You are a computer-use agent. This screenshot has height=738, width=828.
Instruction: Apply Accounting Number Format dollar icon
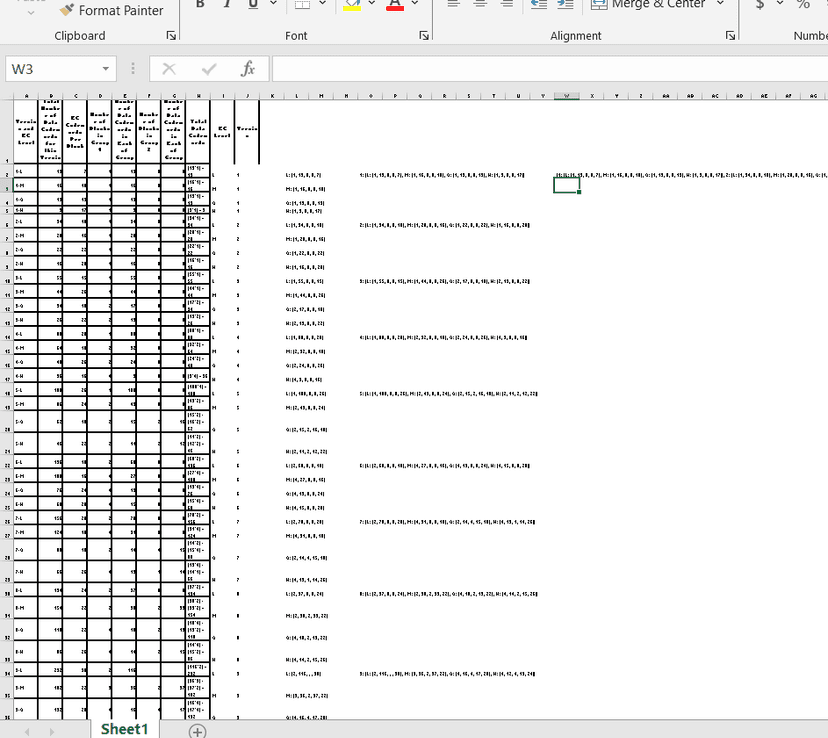[x=761, y=5]
